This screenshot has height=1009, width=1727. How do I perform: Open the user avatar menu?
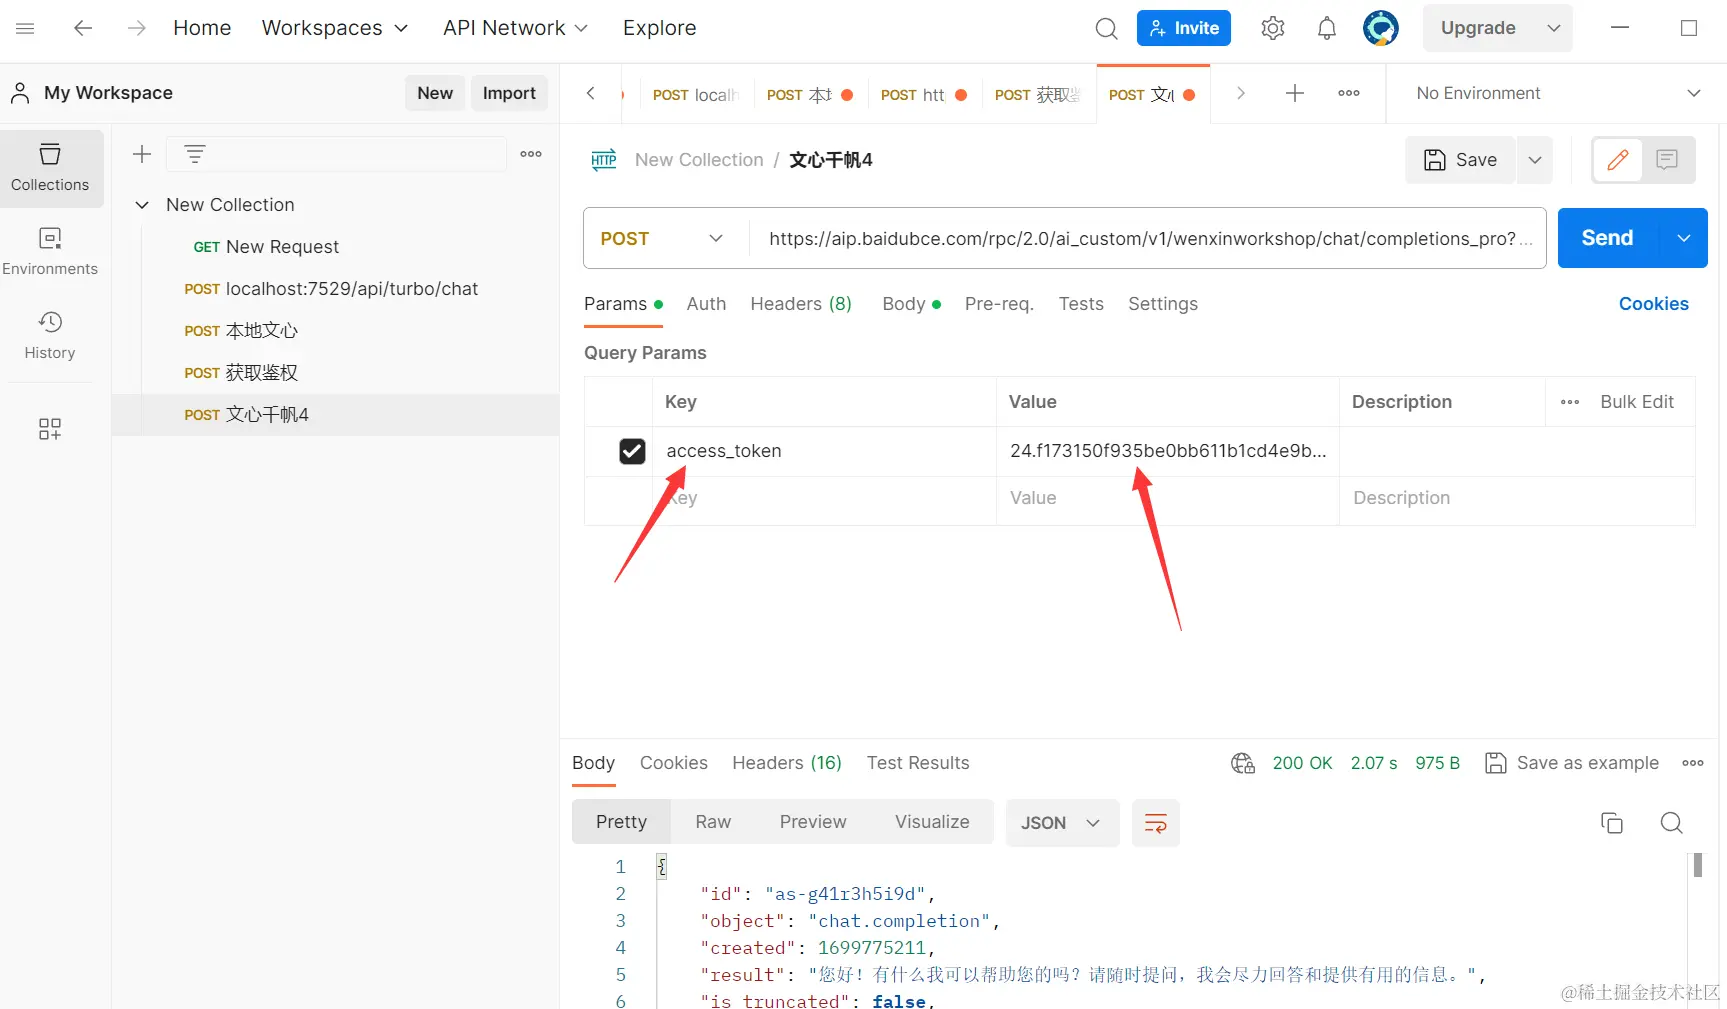(1380, 28)
